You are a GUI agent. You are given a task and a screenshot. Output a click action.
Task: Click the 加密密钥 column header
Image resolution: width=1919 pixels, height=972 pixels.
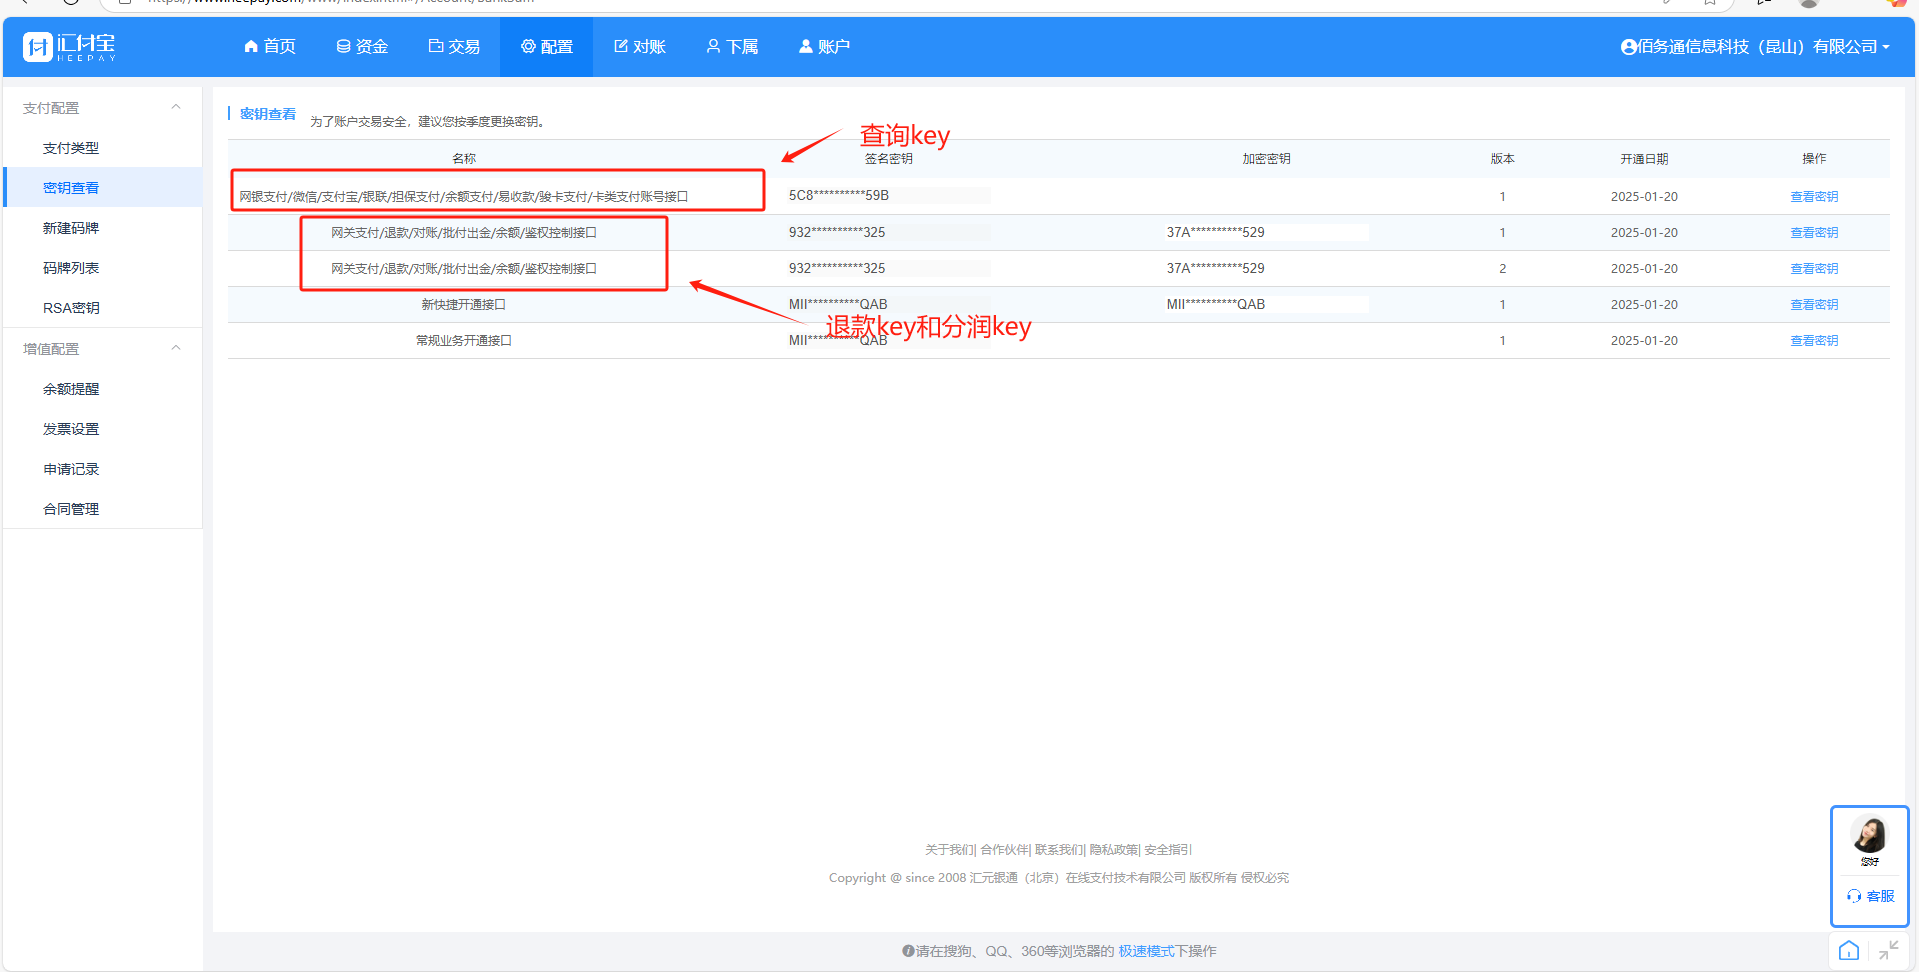pos(1266,159)
